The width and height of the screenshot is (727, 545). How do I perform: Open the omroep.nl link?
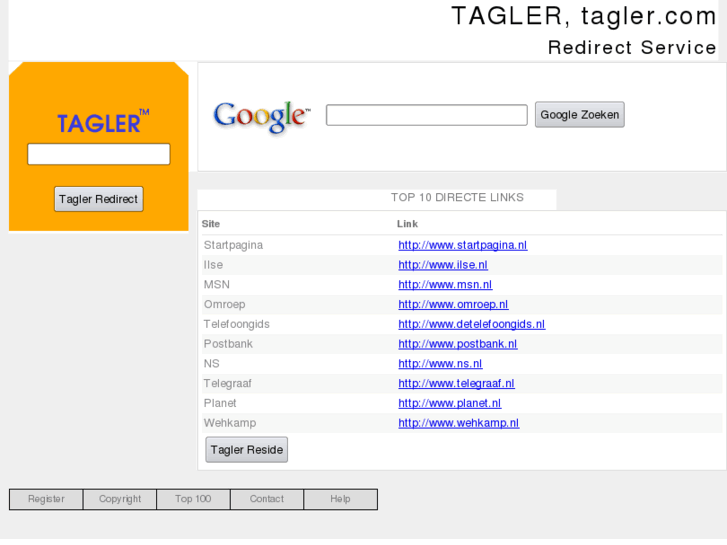[453, 304]
